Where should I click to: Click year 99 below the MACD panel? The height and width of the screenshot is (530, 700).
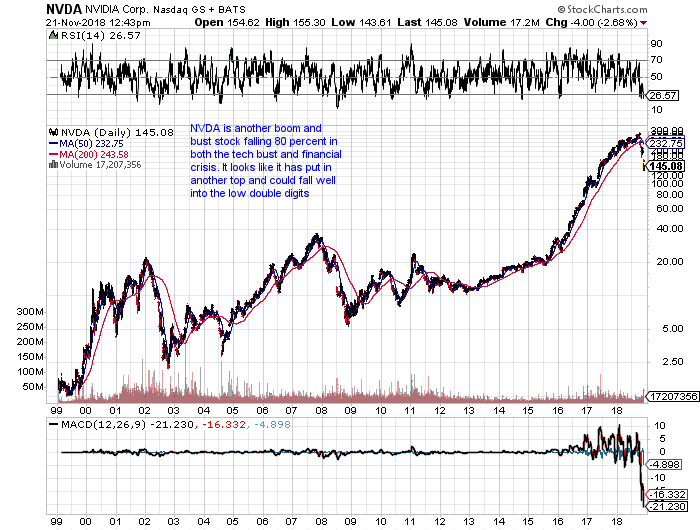(x=56, y=522)
